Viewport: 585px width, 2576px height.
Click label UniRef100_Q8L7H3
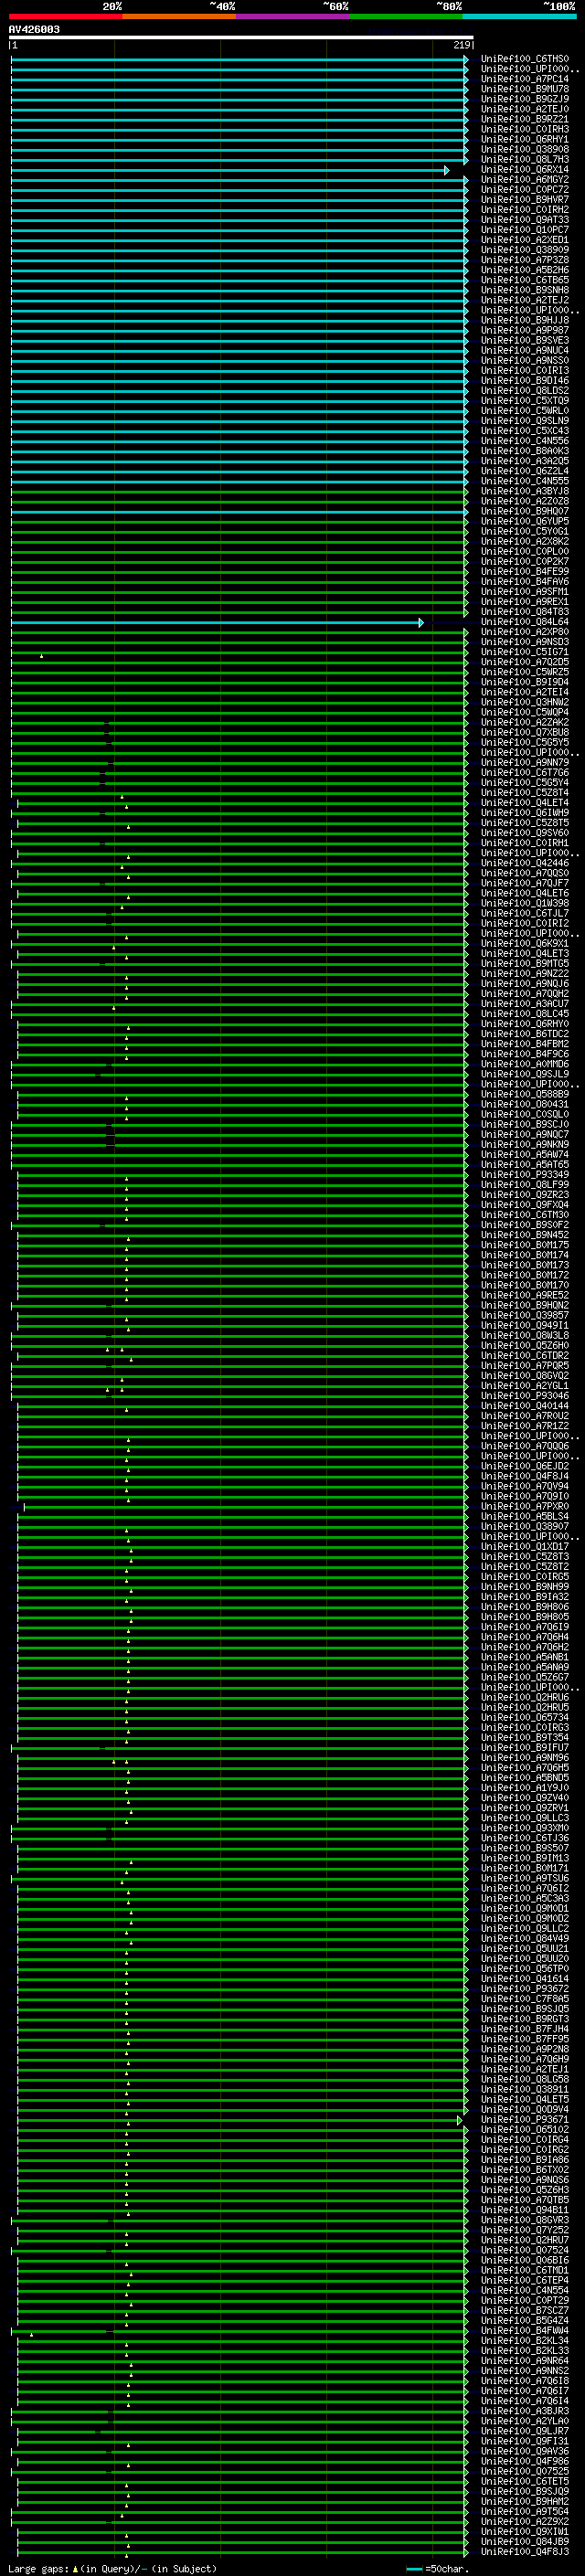pyautogui.click(x=525, y=159)
